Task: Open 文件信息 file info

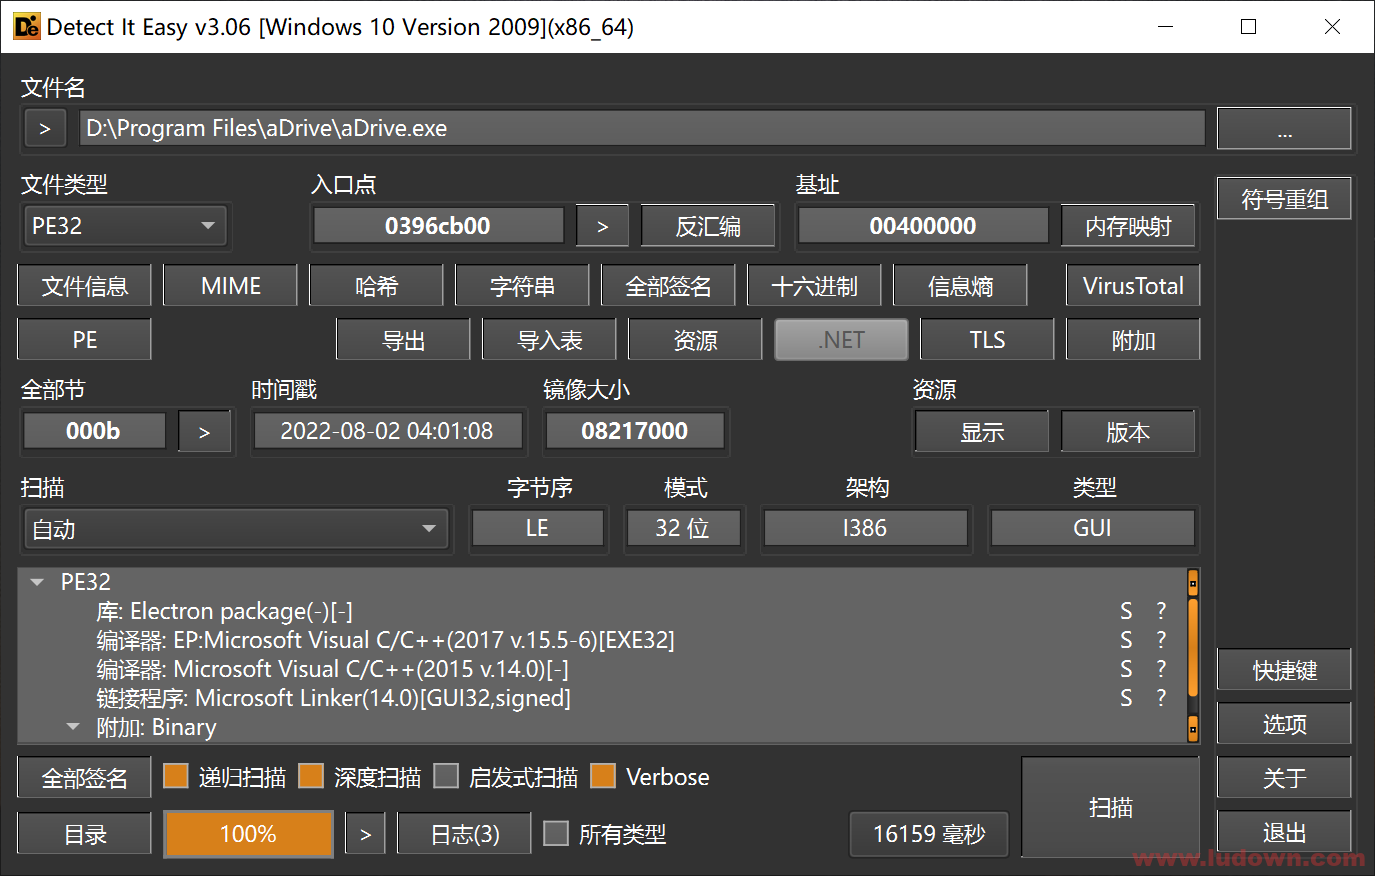Action: point(85,286)
